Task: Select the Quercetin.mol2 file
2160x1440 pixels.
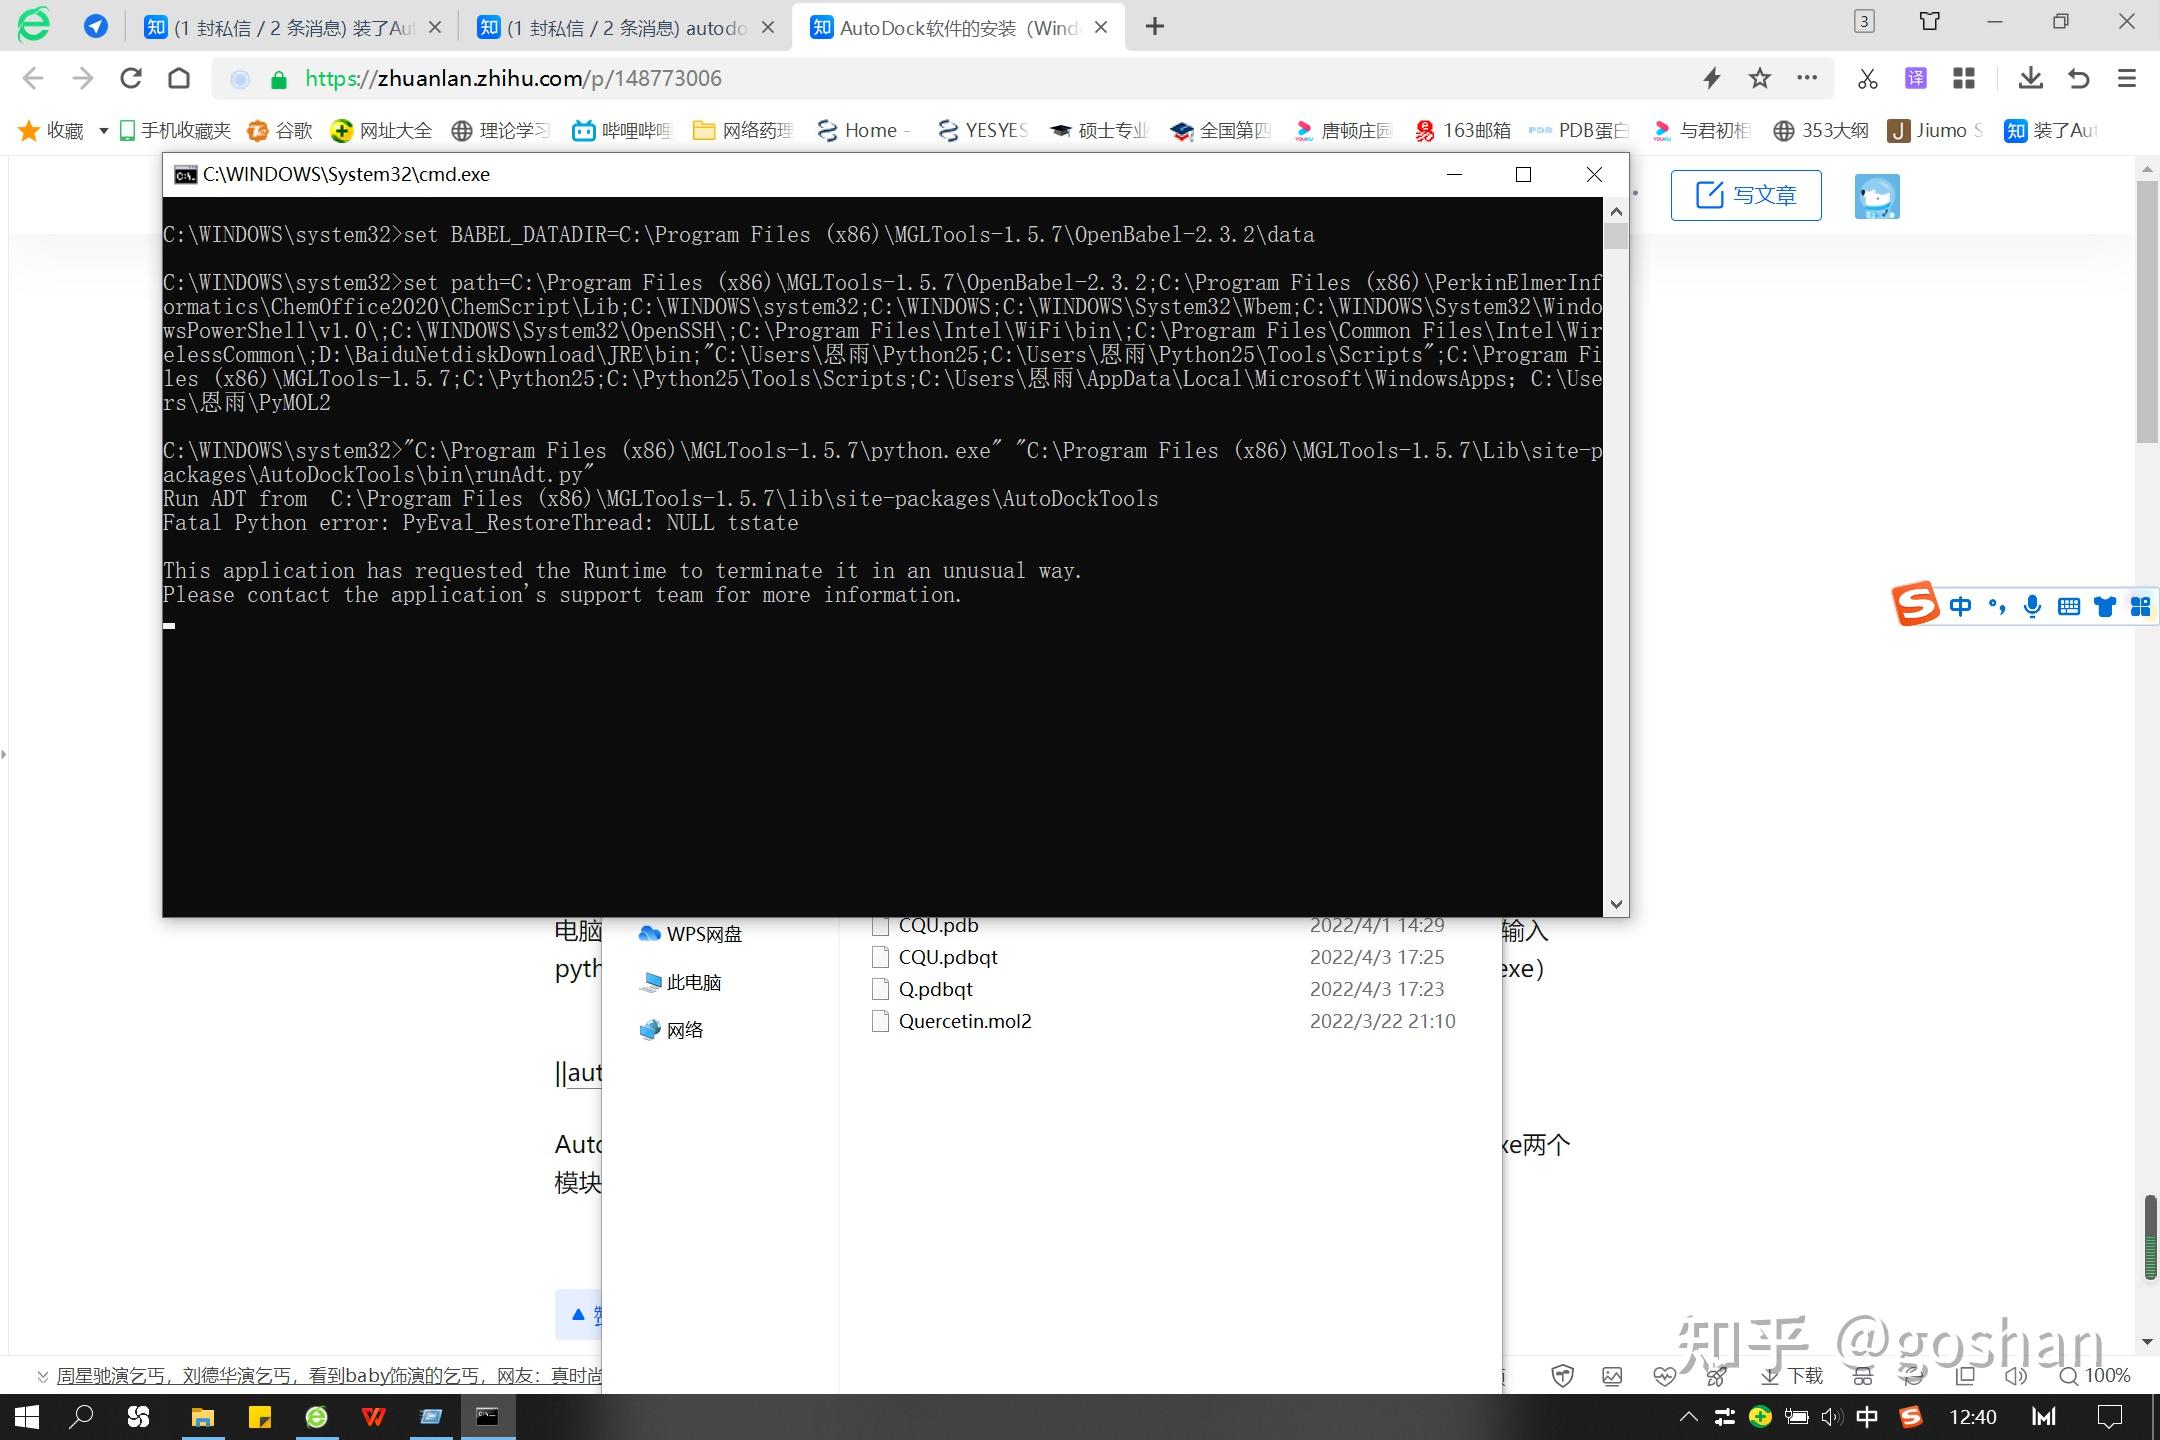Action: (964, 1021)
